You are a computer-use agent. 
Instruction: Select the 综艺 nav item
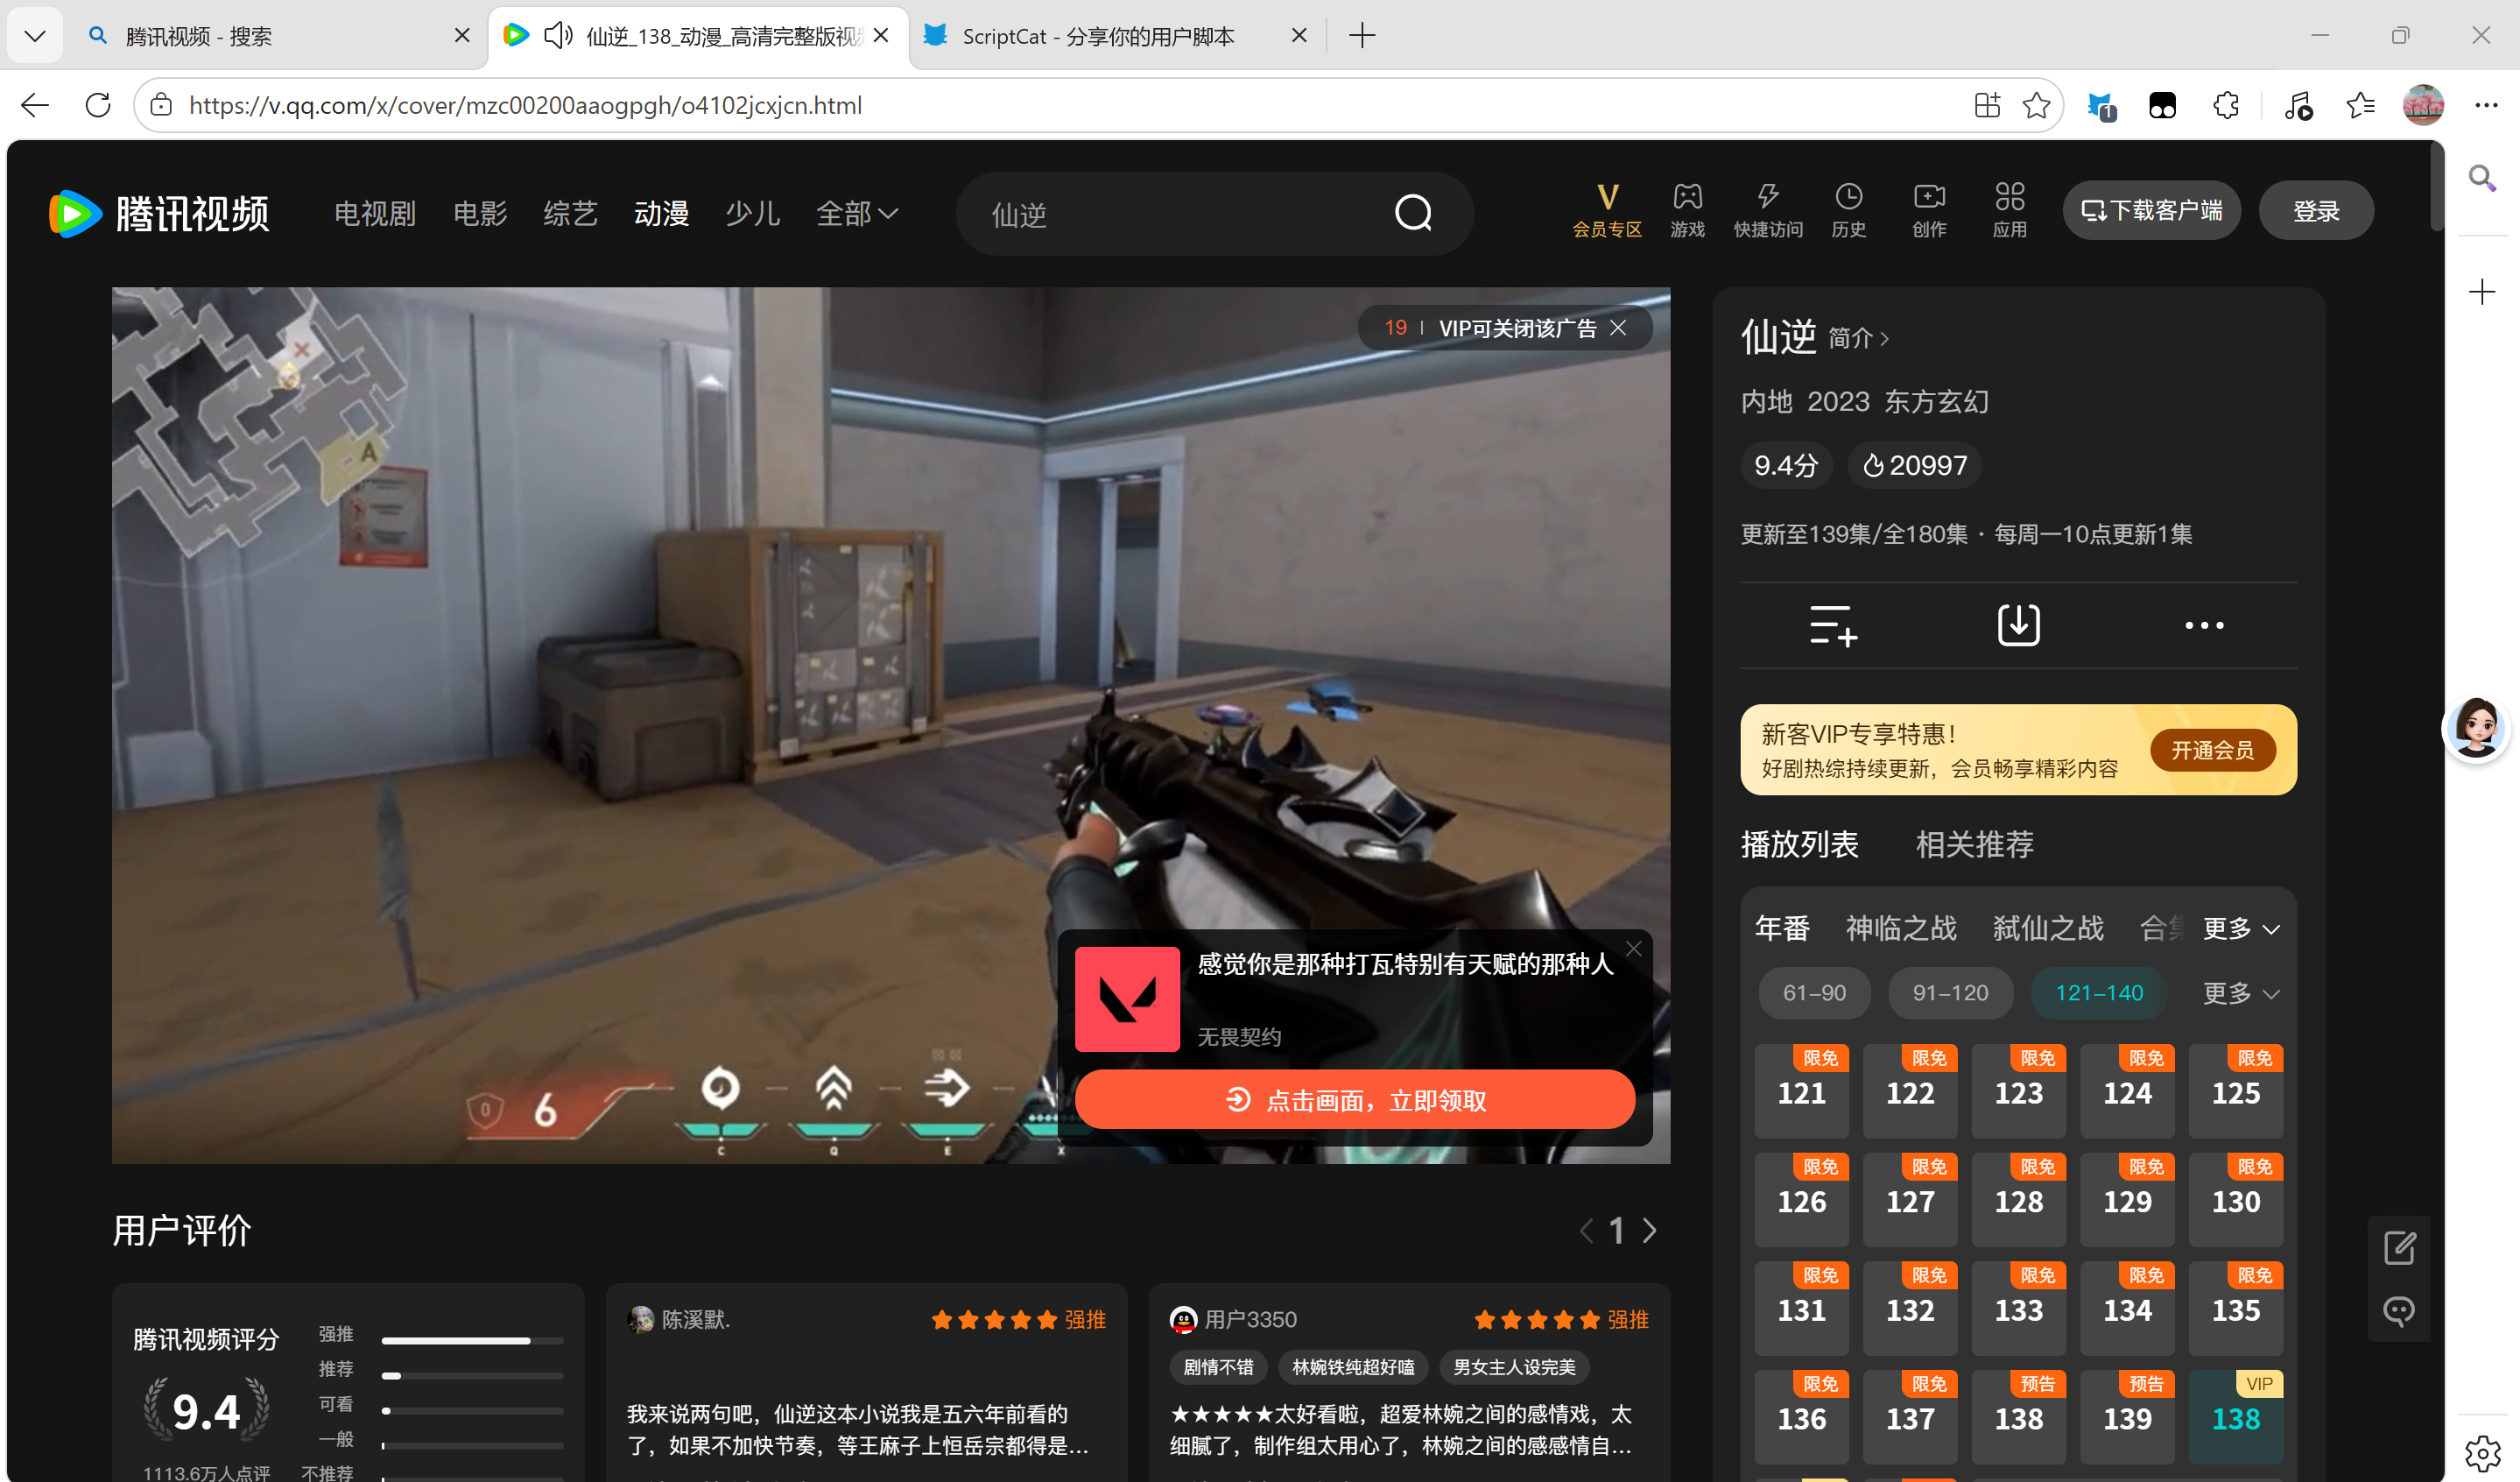[x=571, y=213]
